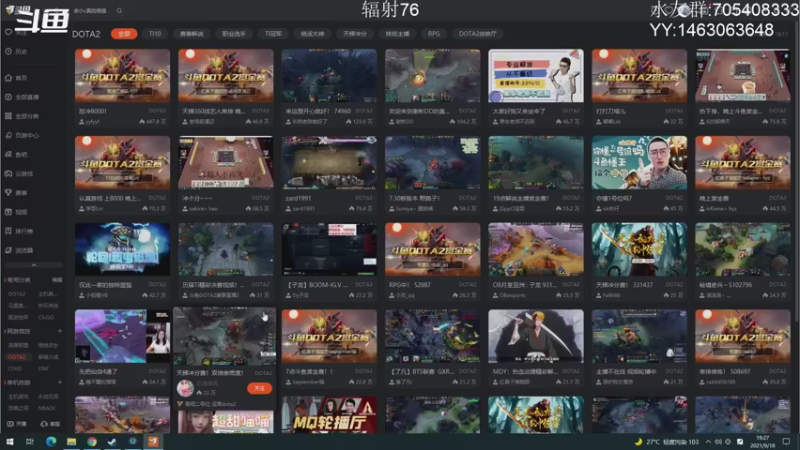The width and height of the screenshot is (800, 450).
Task: Open the 历史 clock icon in sidebar
Action: [x=8, y=52]
